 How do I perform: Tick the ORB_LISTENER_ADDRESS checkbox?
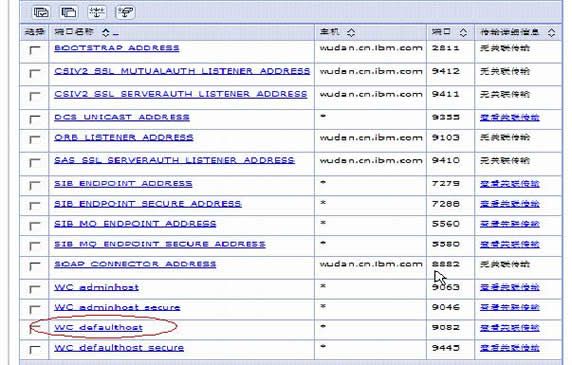click(35, 139)
